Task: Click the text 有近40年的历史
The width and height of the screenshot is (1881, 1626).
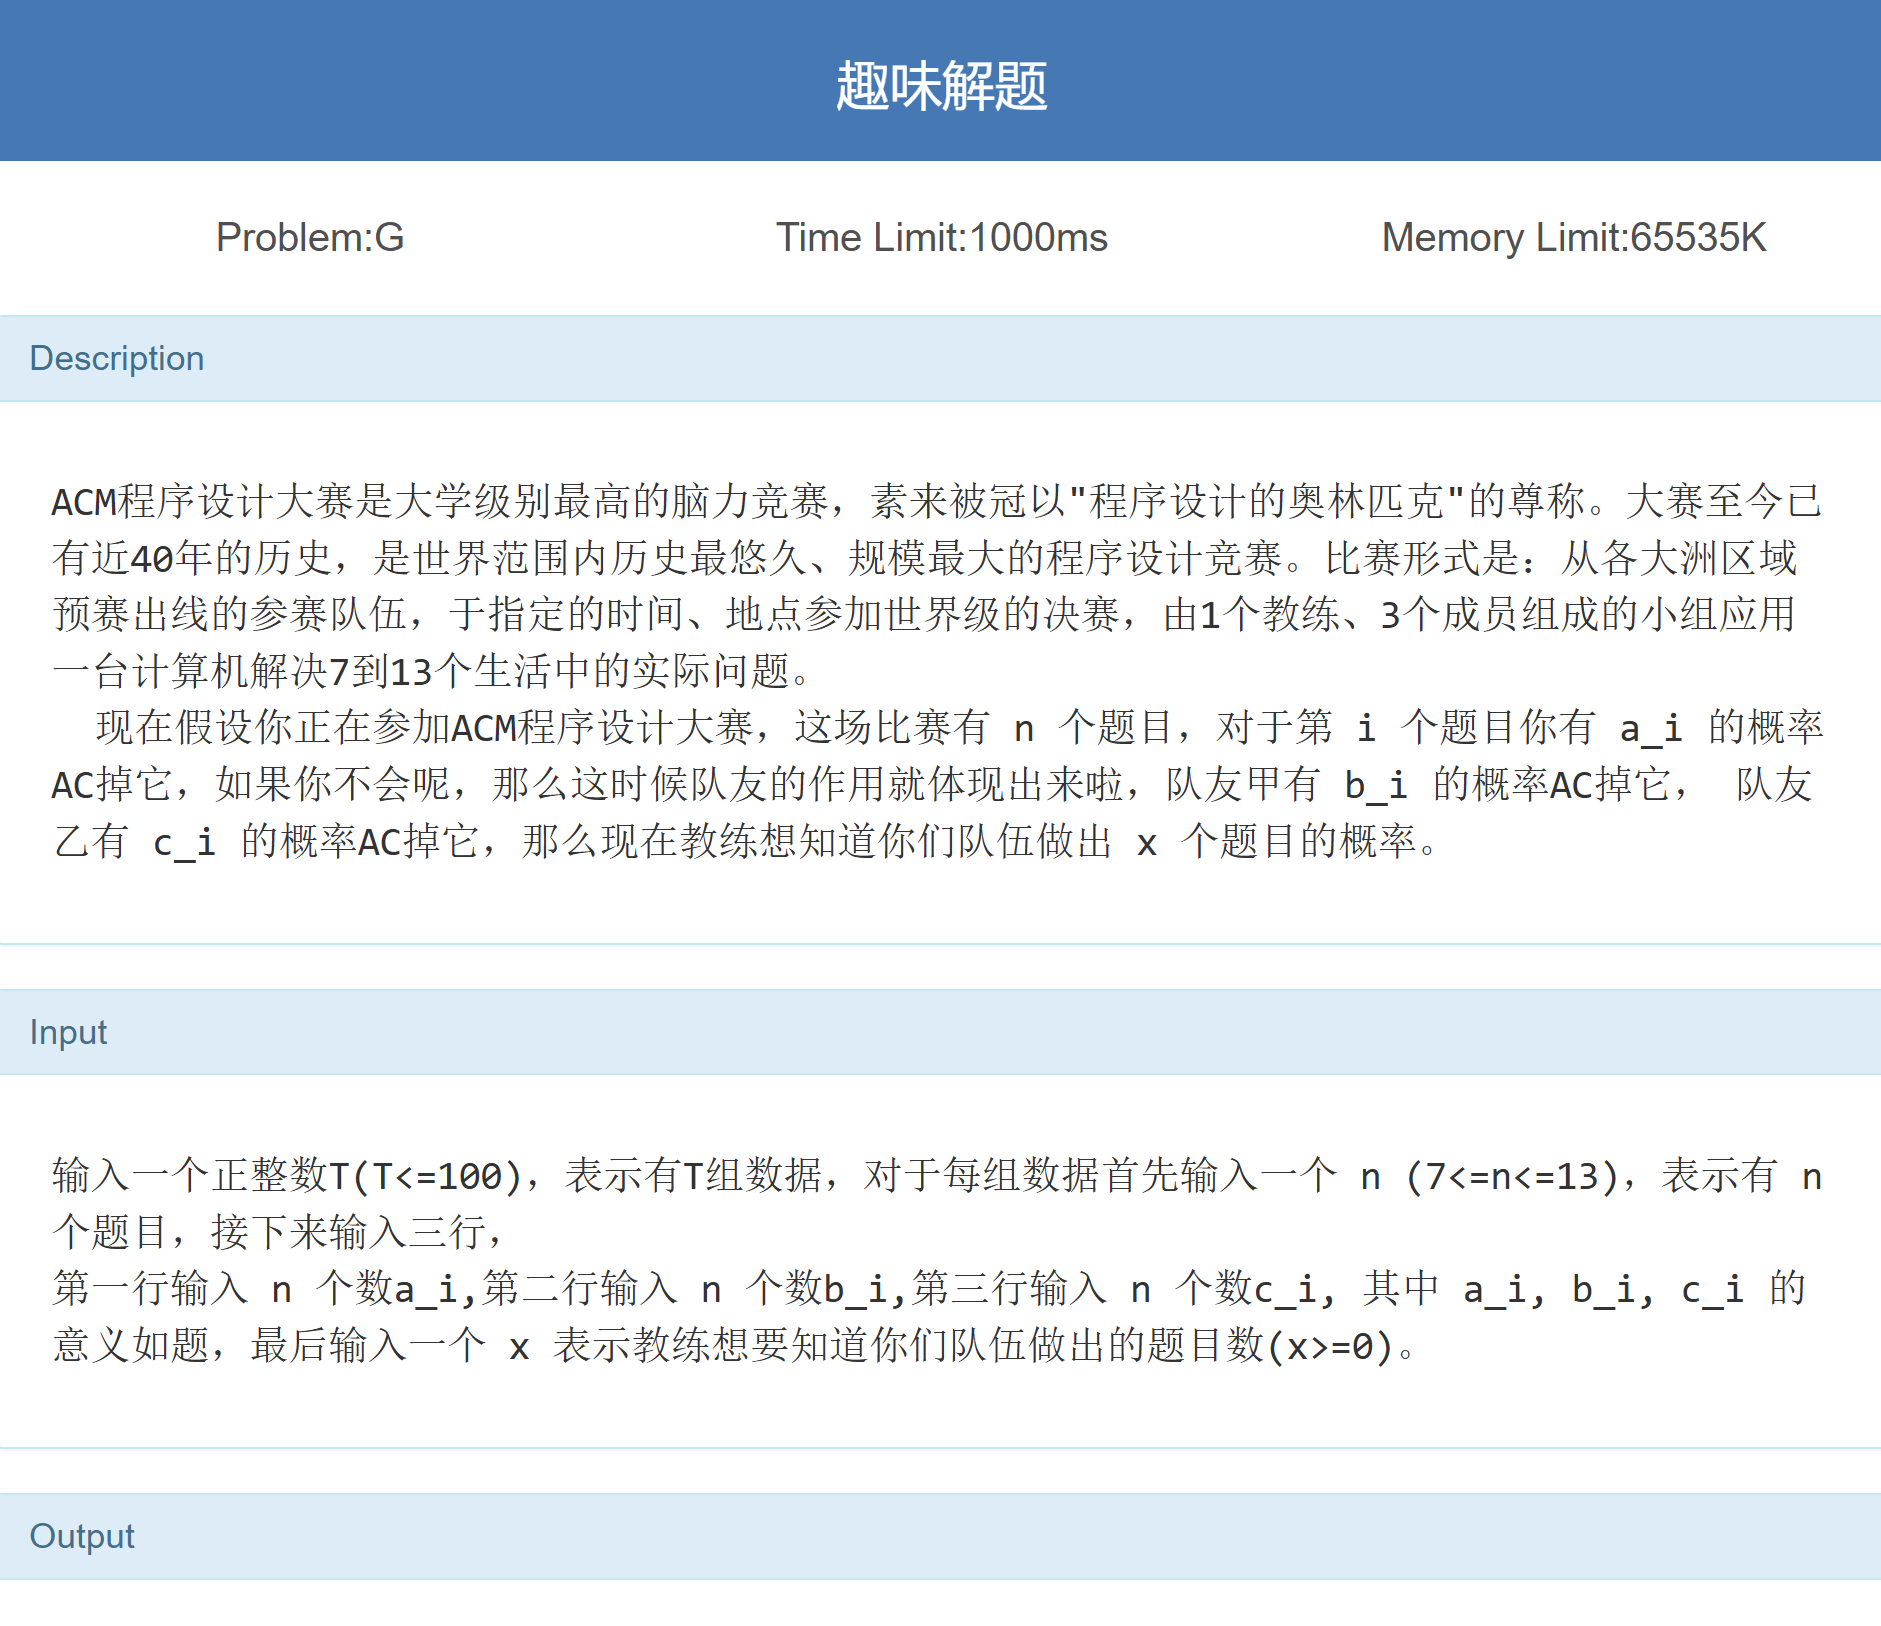Action: [191, 558]
